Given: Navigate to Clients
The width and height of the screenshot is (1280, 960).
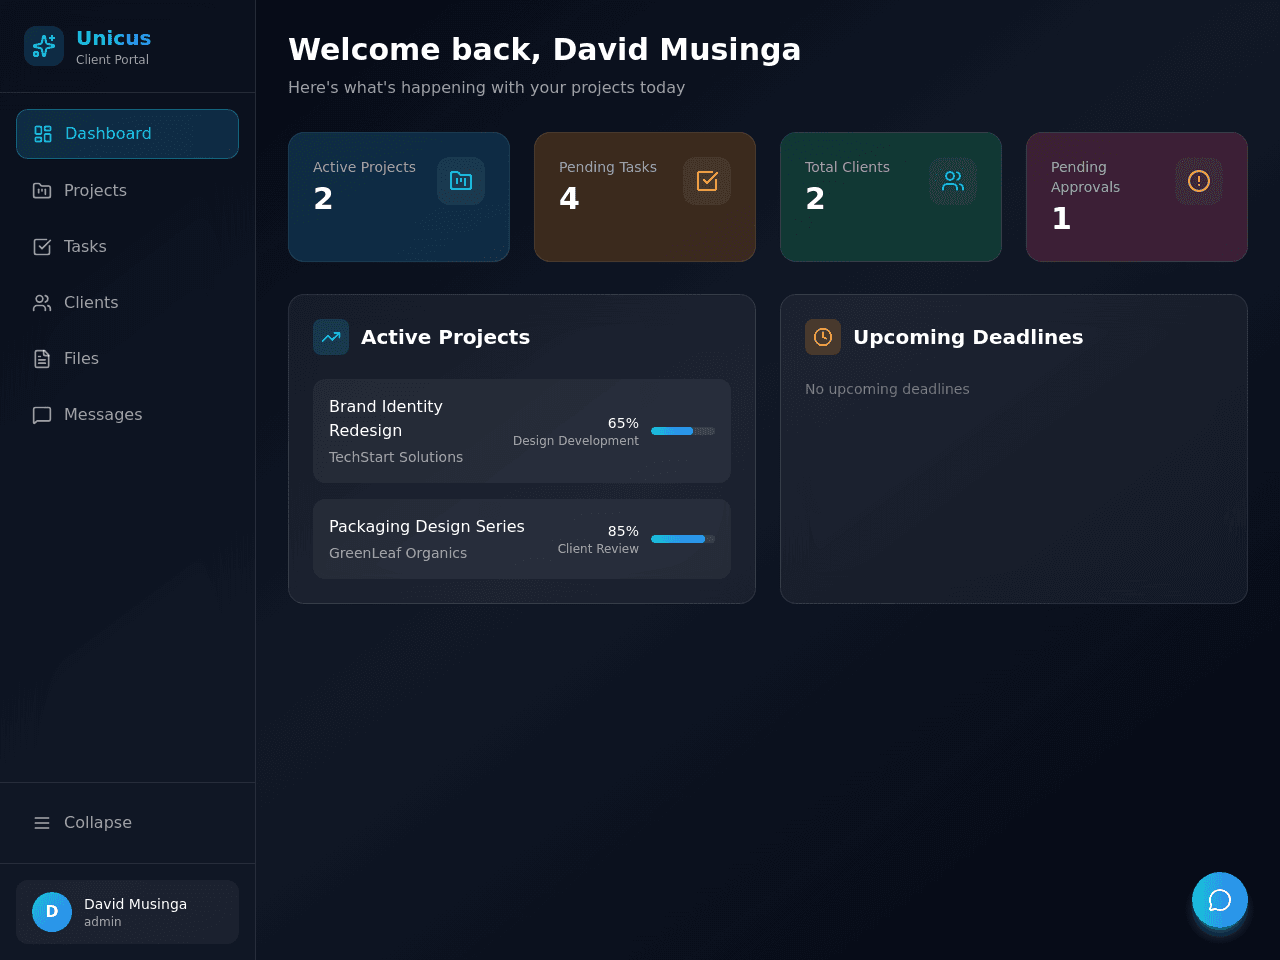Looking at the screenshot, I should click(127, 302).
